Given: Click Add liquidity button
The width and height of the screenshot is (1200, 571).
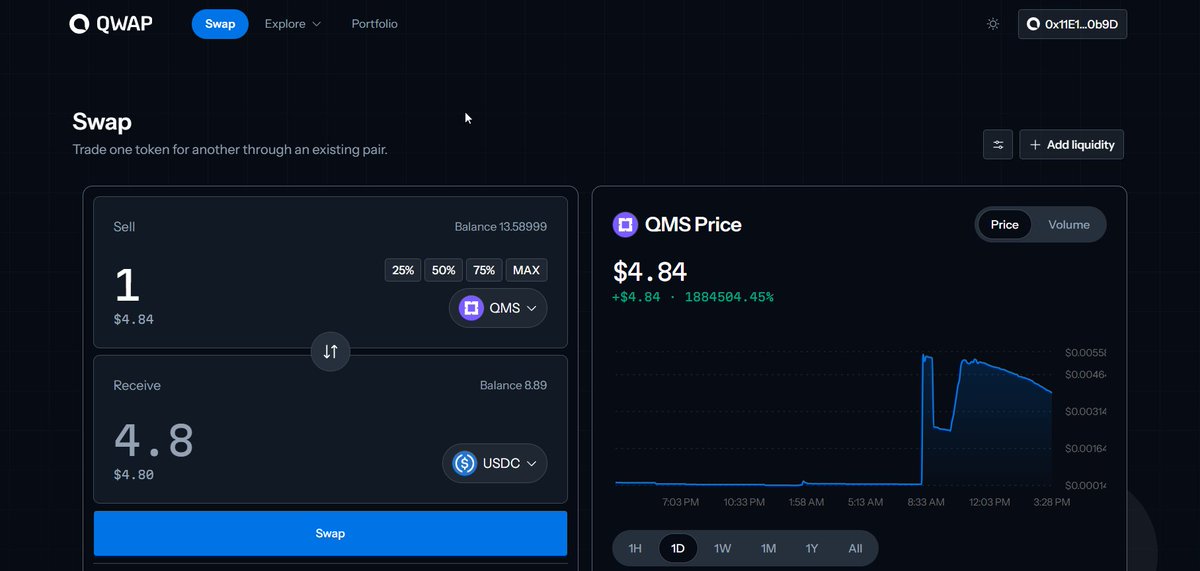Looking at the screenshot, I should [x=1072, y=145].
